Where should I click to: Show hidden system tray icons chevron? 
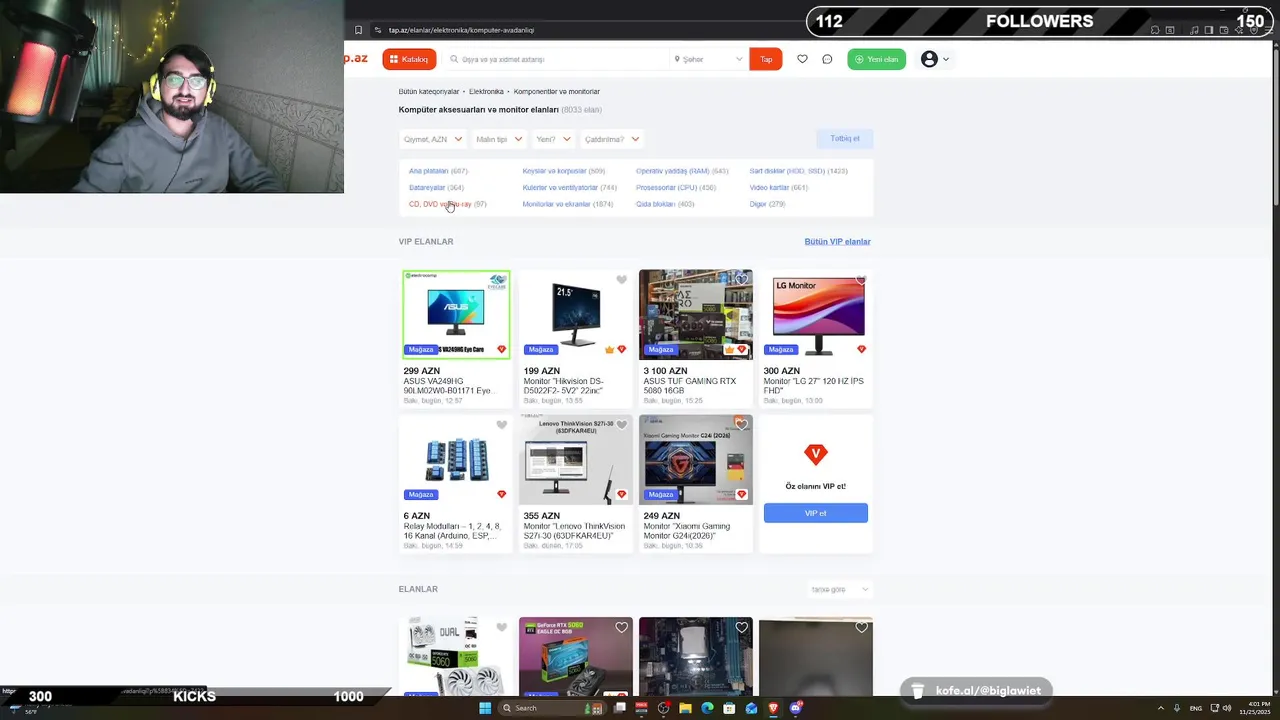coord(1161,708)
